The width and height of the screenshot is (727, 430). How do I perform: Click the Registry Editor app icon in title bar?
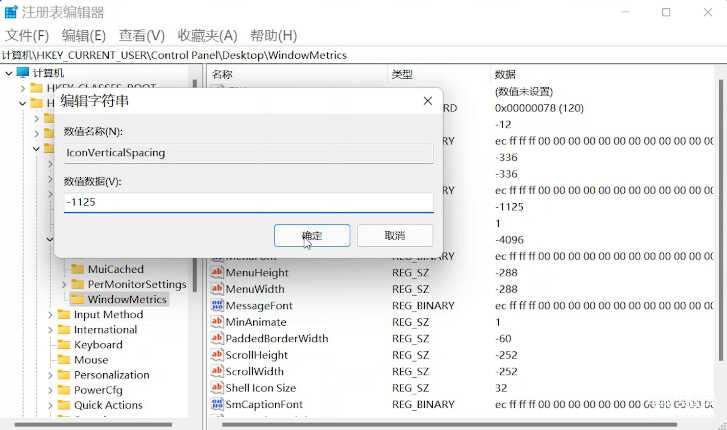pyautogui.click(x=10, y=12)
